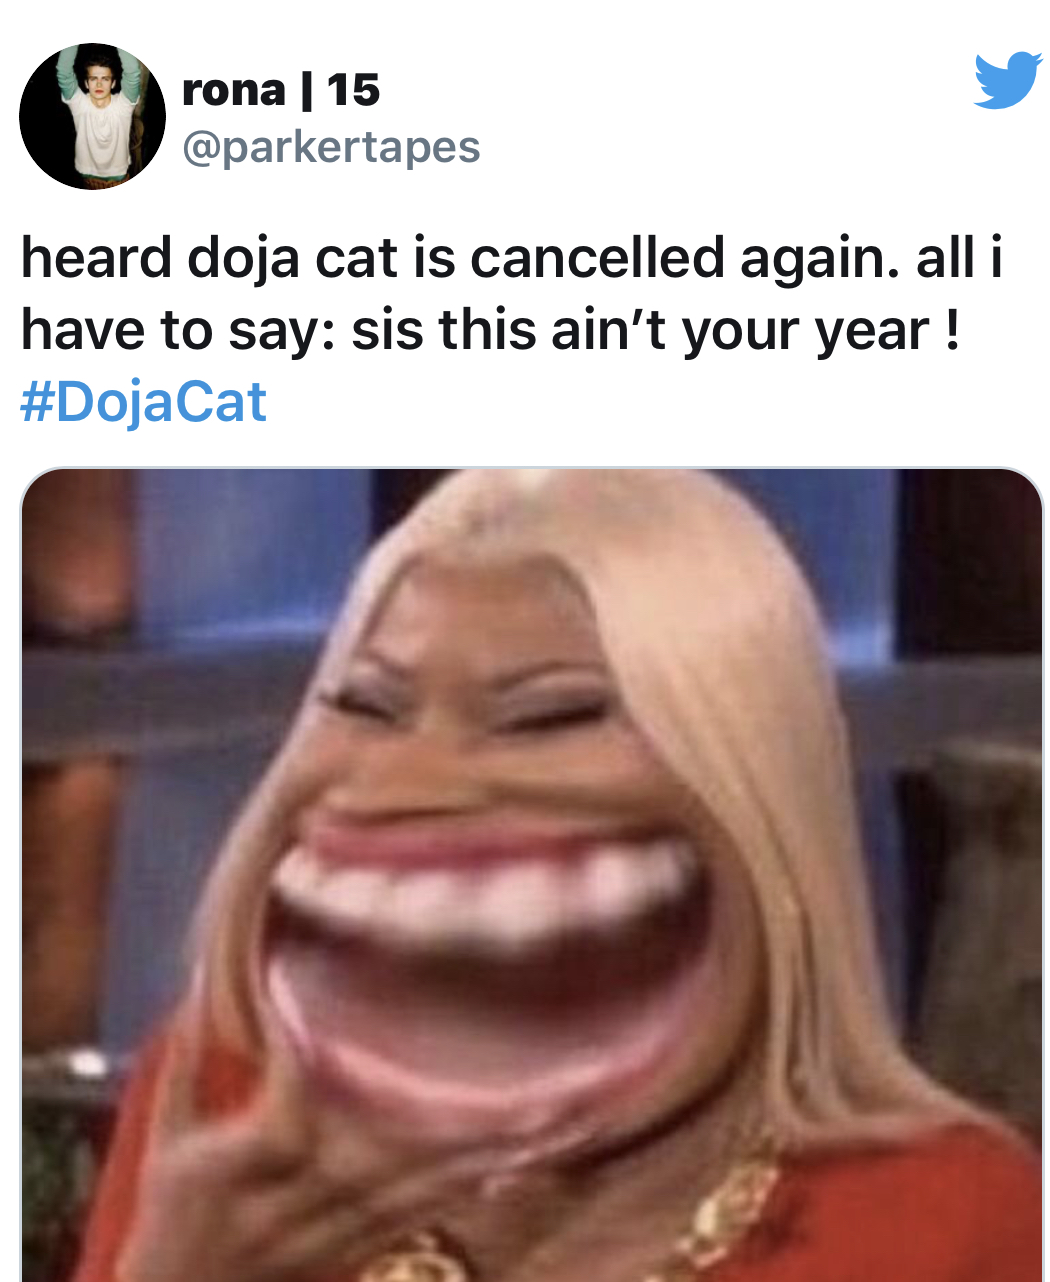Open the #DojaCat hashtag
1050x1282 pixels.
point(143,402)
